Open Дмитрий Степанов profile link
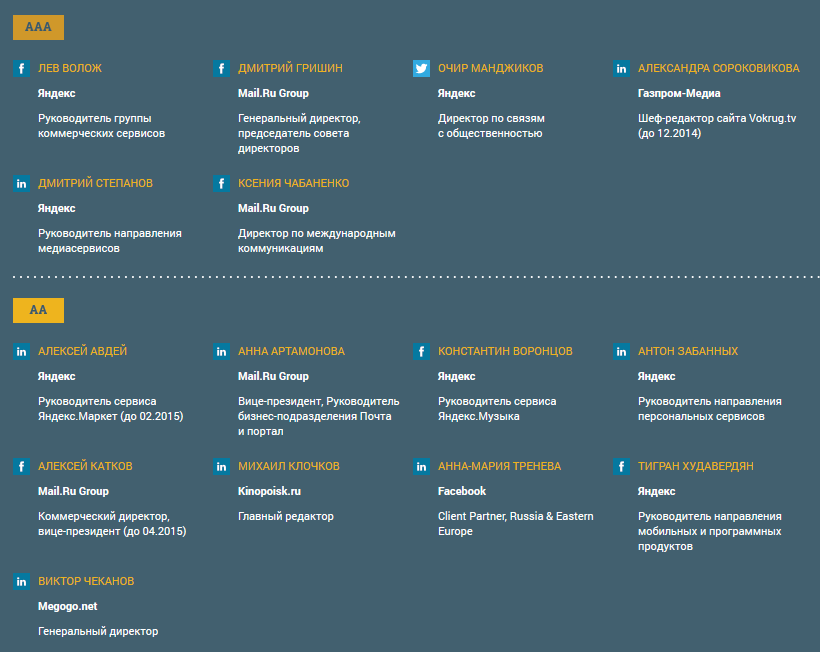 click(95, 183)
